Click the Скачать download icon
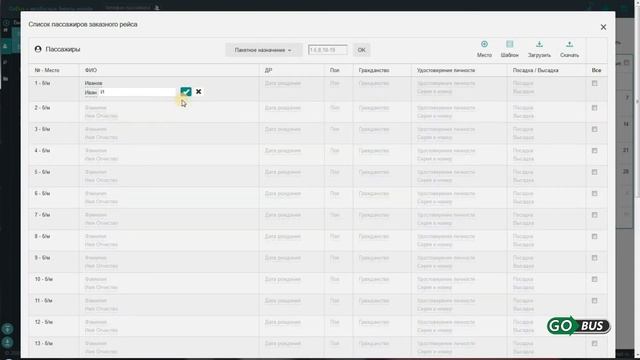The width and height of the screenshot is (640, 360). (569, 44)
